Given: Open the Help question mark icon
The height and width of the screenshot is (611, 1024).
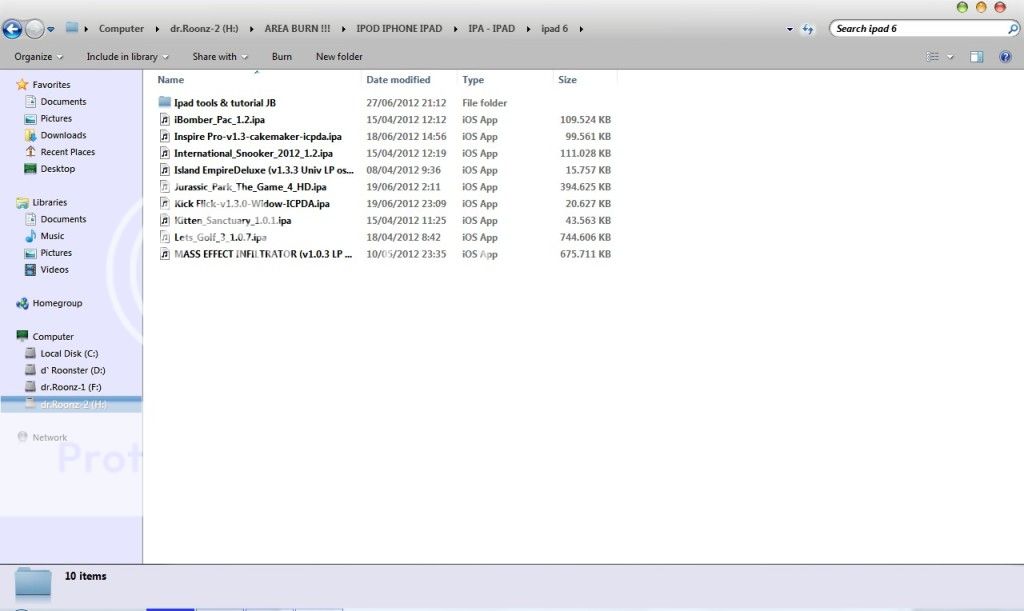Looking at the screenshot, I should 1005,57.
